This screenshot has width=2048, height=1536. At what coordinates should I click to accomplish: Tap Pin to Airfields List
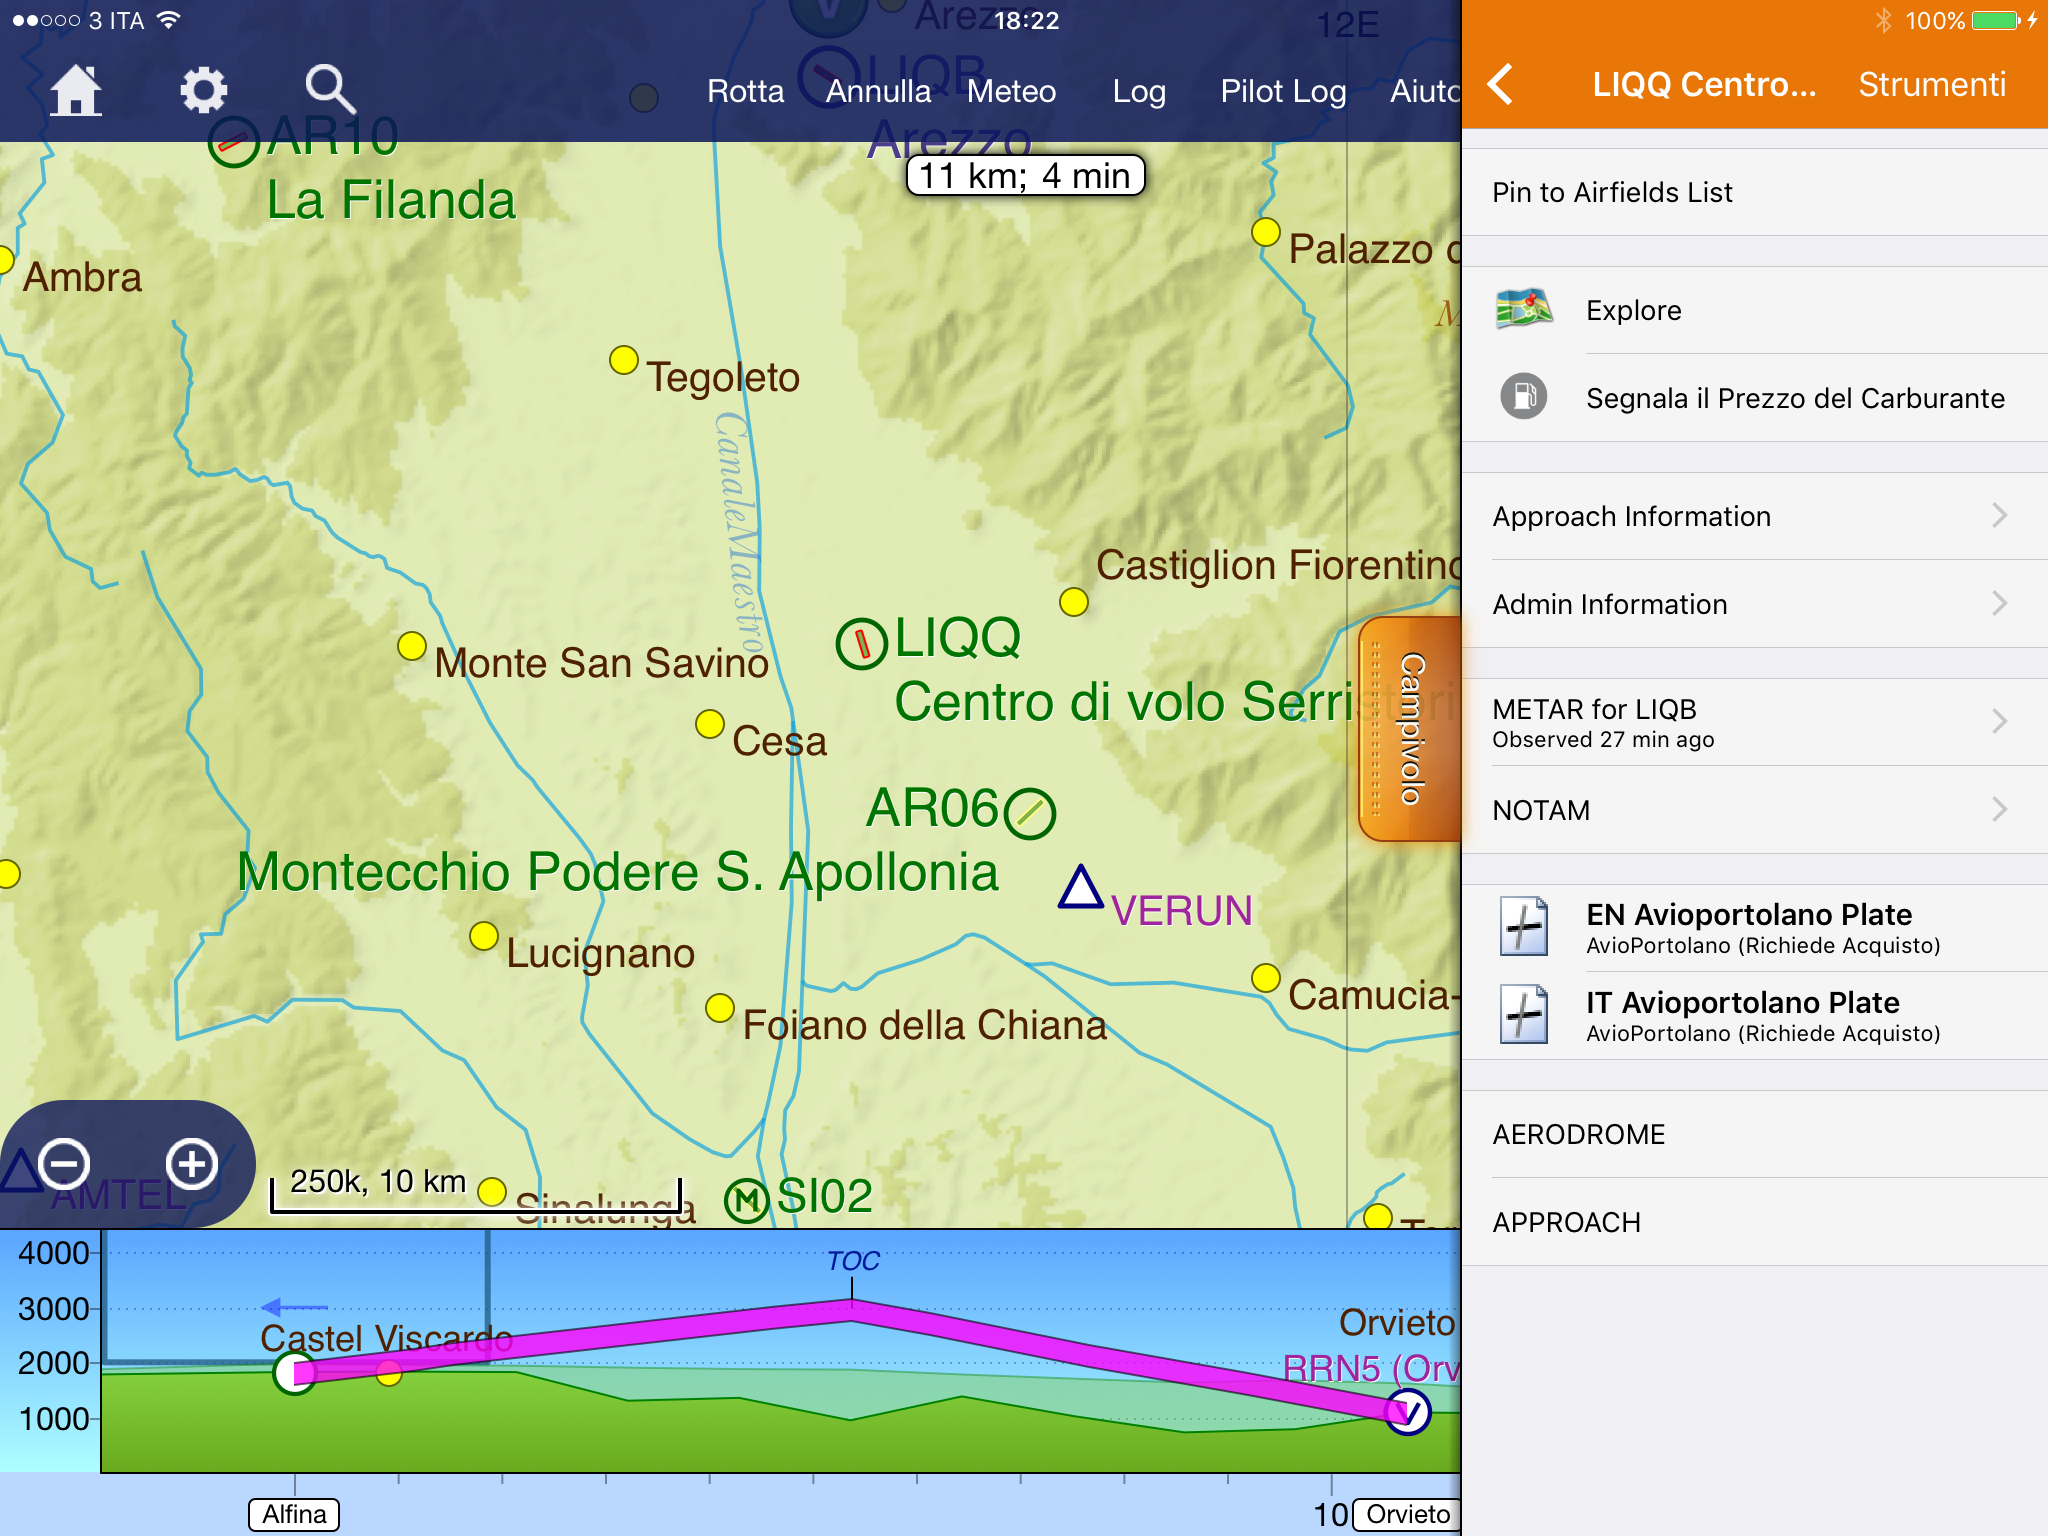coord(1612,192)
